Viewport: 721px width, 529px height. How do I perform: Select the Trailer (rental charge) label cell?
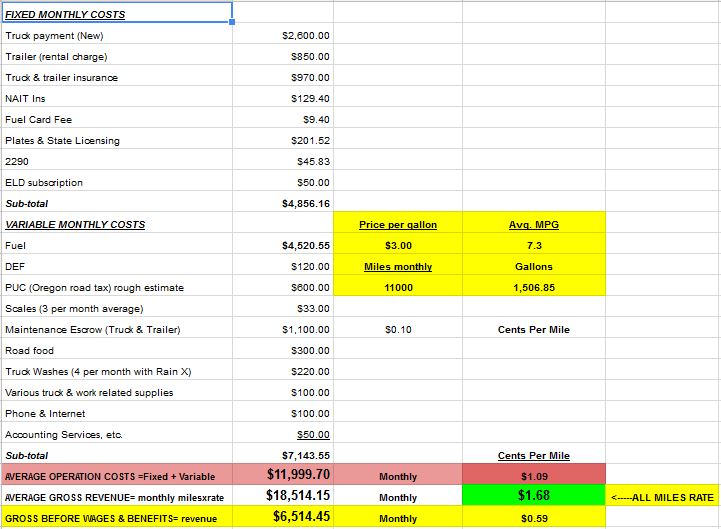pos(116,57)
